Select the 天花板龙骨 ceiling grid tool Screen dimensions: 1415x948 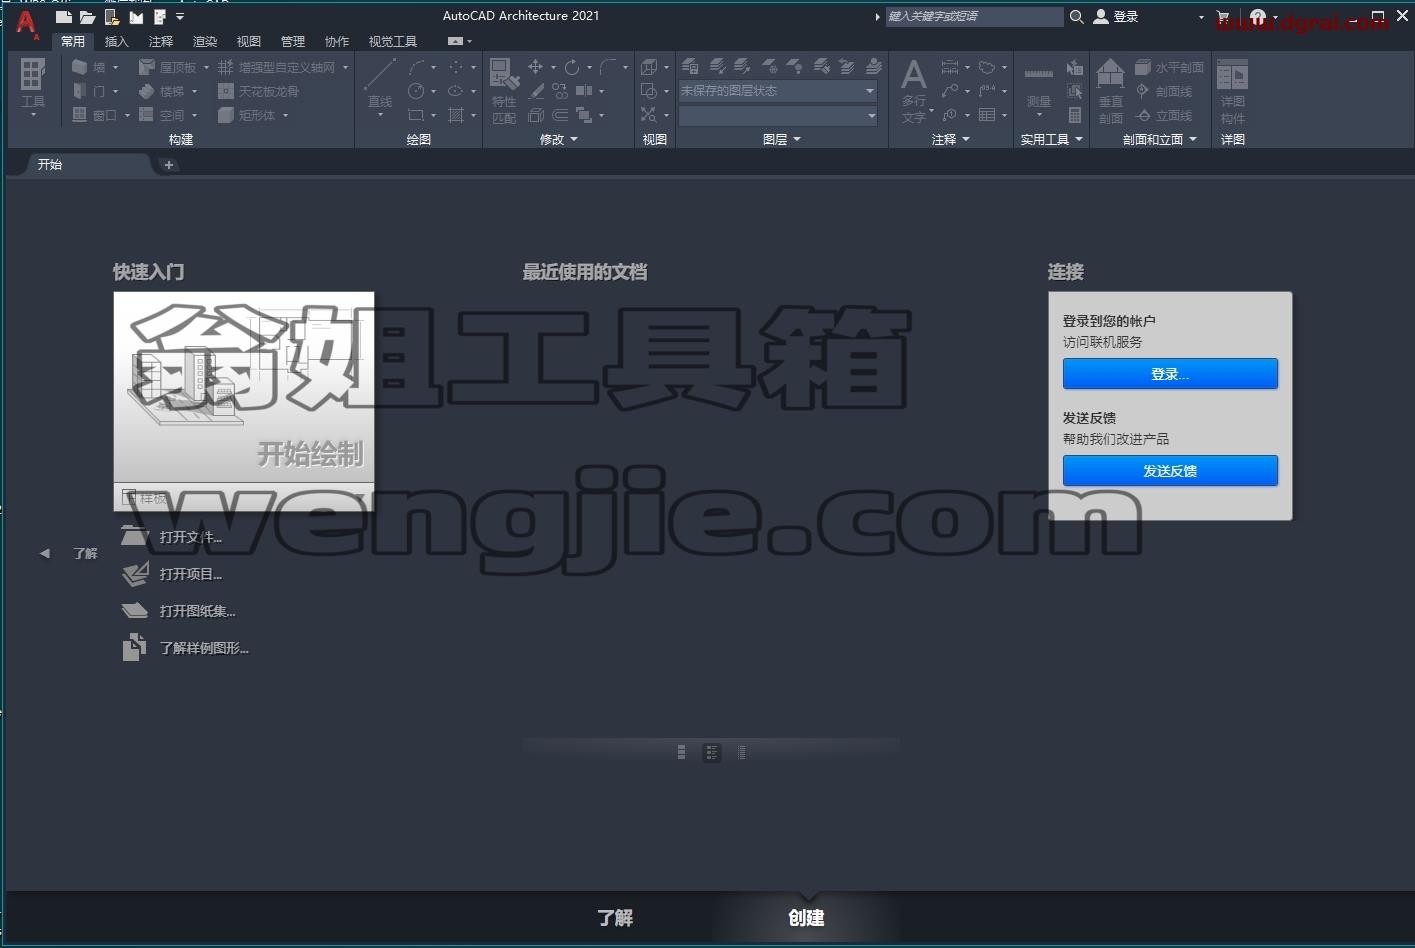click(x=258, y=91)
